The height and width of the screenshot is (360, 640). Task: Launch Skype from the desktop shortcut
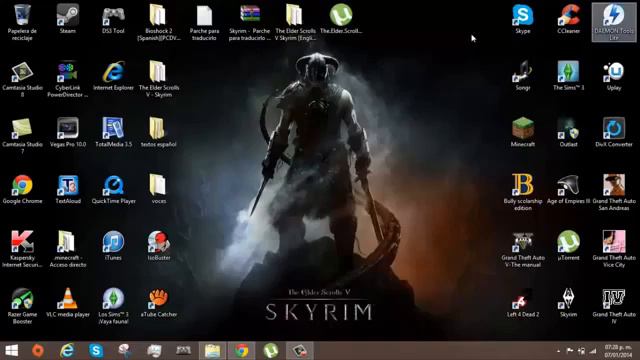point(523,19)
